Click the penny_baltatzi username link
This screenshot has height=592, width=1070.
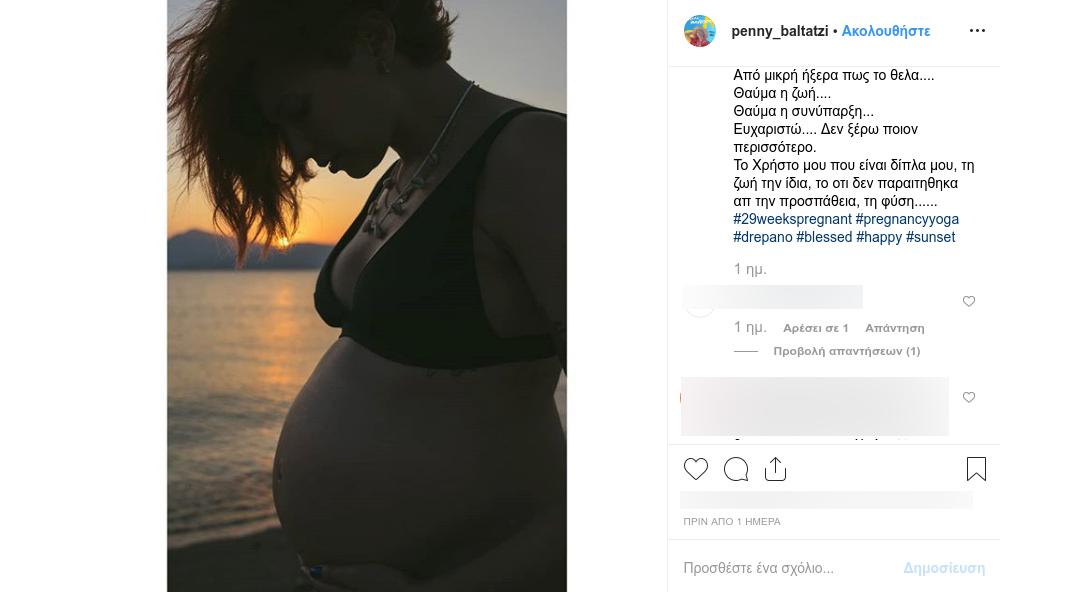(779, 31)
